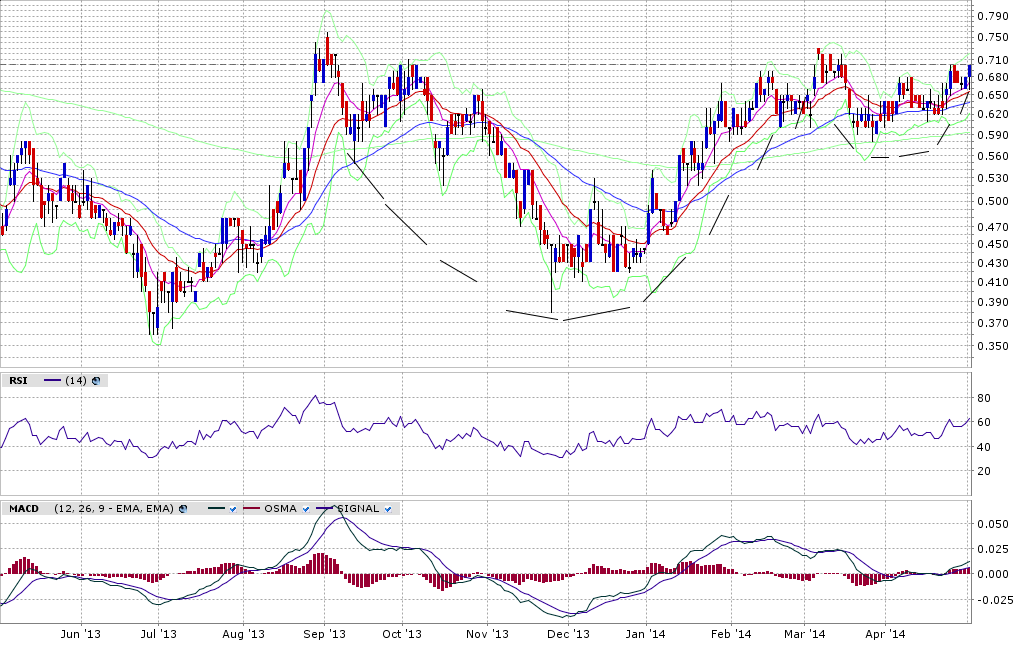The width and height of the screenshot is (1022, 648).
Task: Click the 0.790 price axis label
Action: click(991, 16)
